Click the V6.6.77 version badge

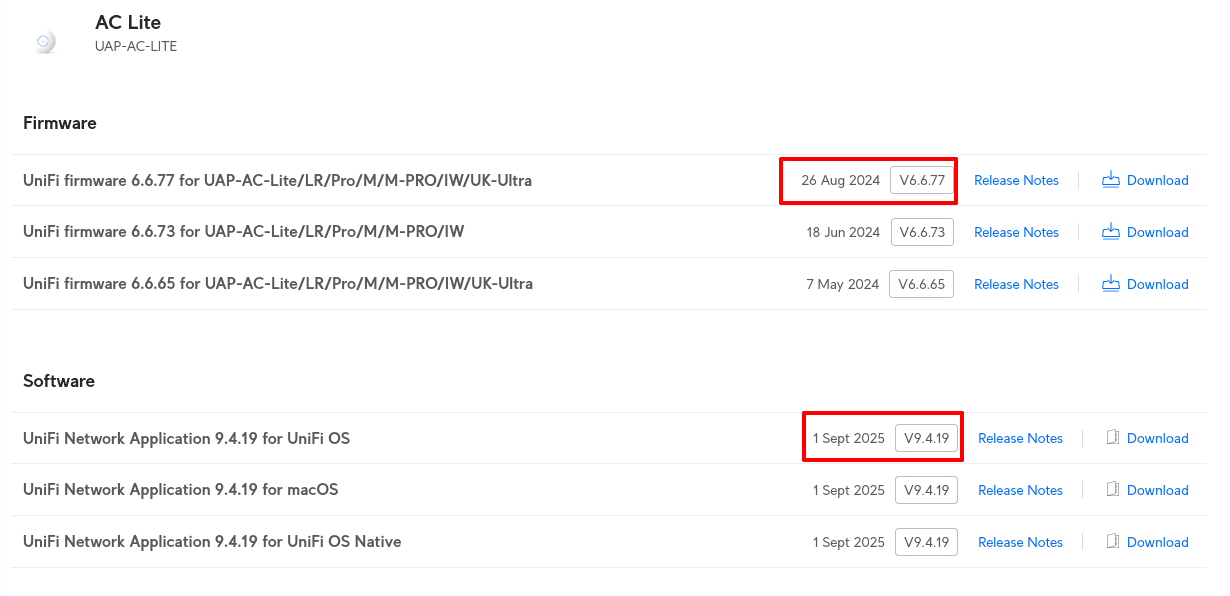tap(922, 180)
